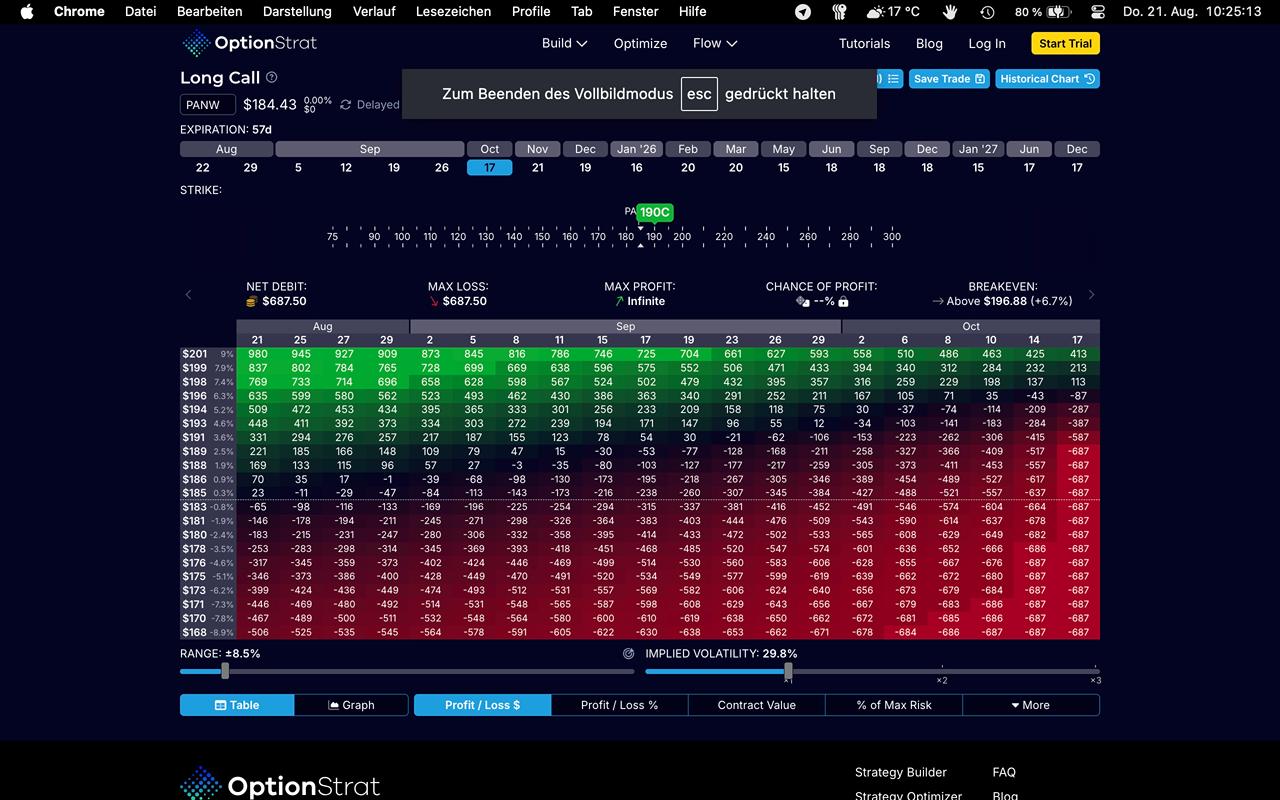Viewport: 1280px width, 800px height.
Task: Expand the Build dropdown menu
Action: tap(564, 43)
